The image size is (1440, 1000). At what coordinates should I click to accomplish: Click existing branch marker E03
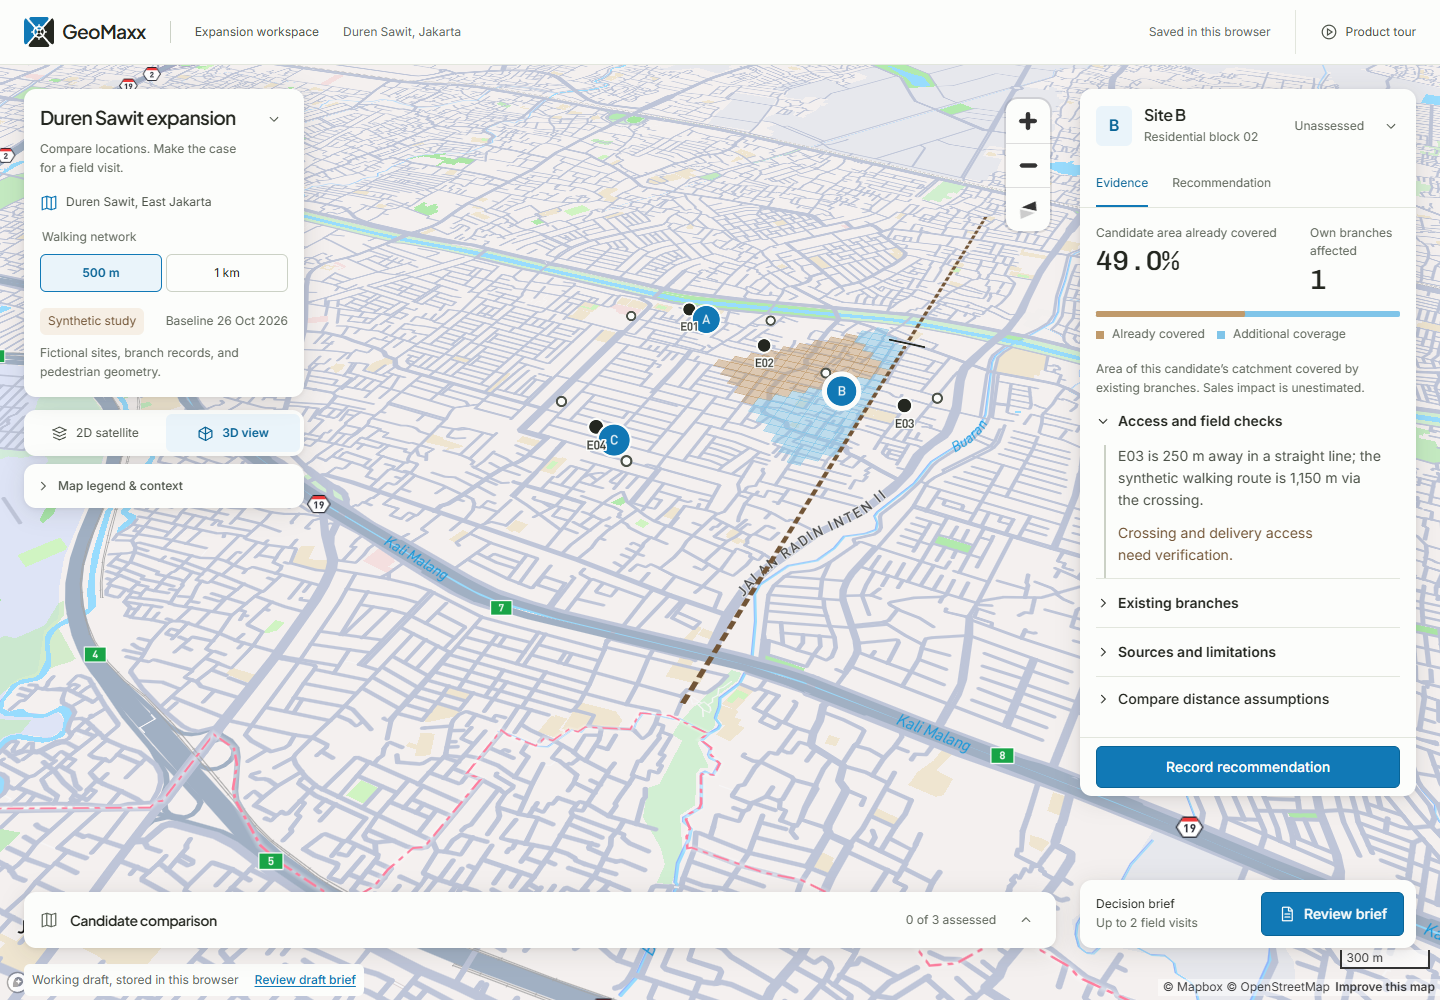tap(904, 405)
